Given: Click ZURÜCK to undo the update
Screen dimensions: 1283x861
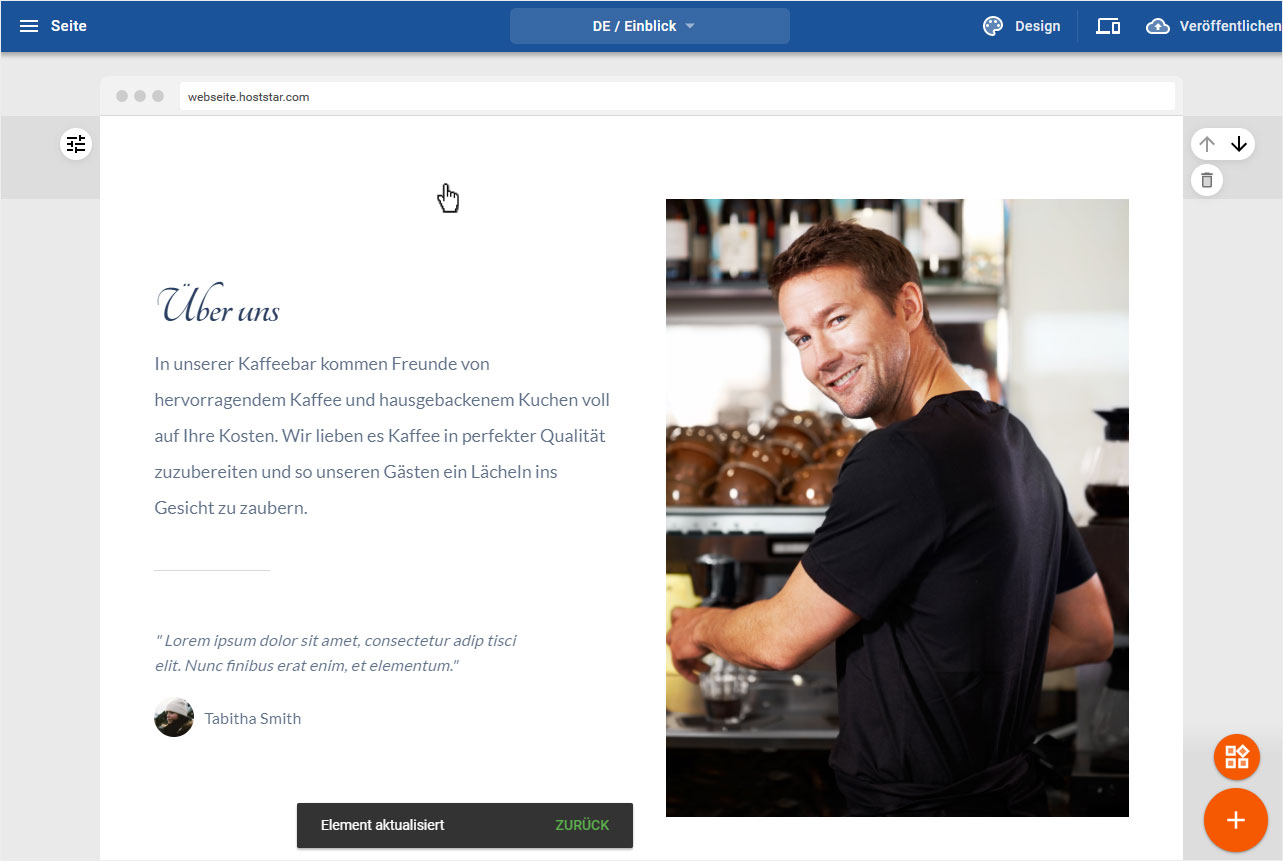Looking at the screenshot, I should 582,825.
